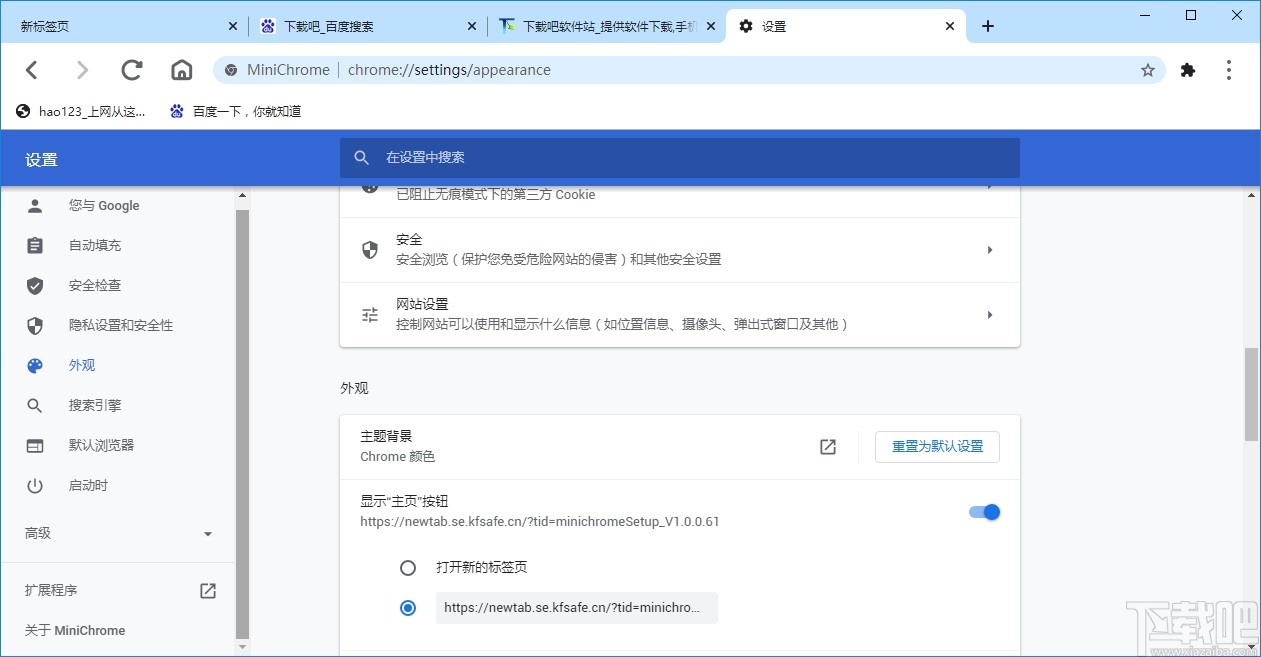Image resolution: width=1261 pixels, height=657 pixels.
Task: Click 重置为默认设置 button
Action: pyautogui.click(x=937, y=447)
